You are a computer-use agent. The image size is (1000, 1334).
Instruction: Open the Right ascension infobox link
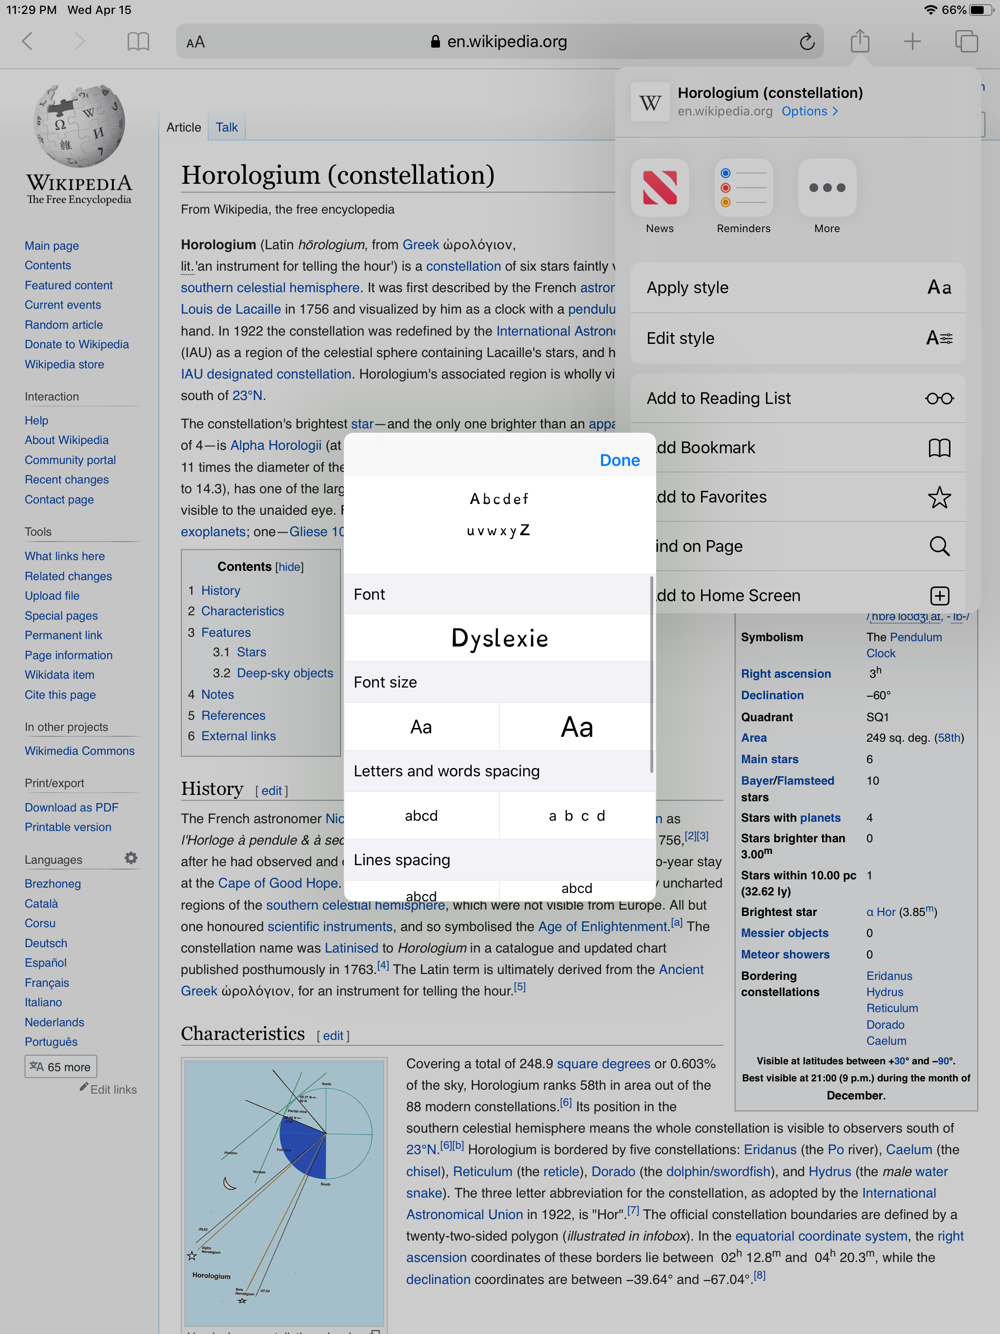[786, 674]
